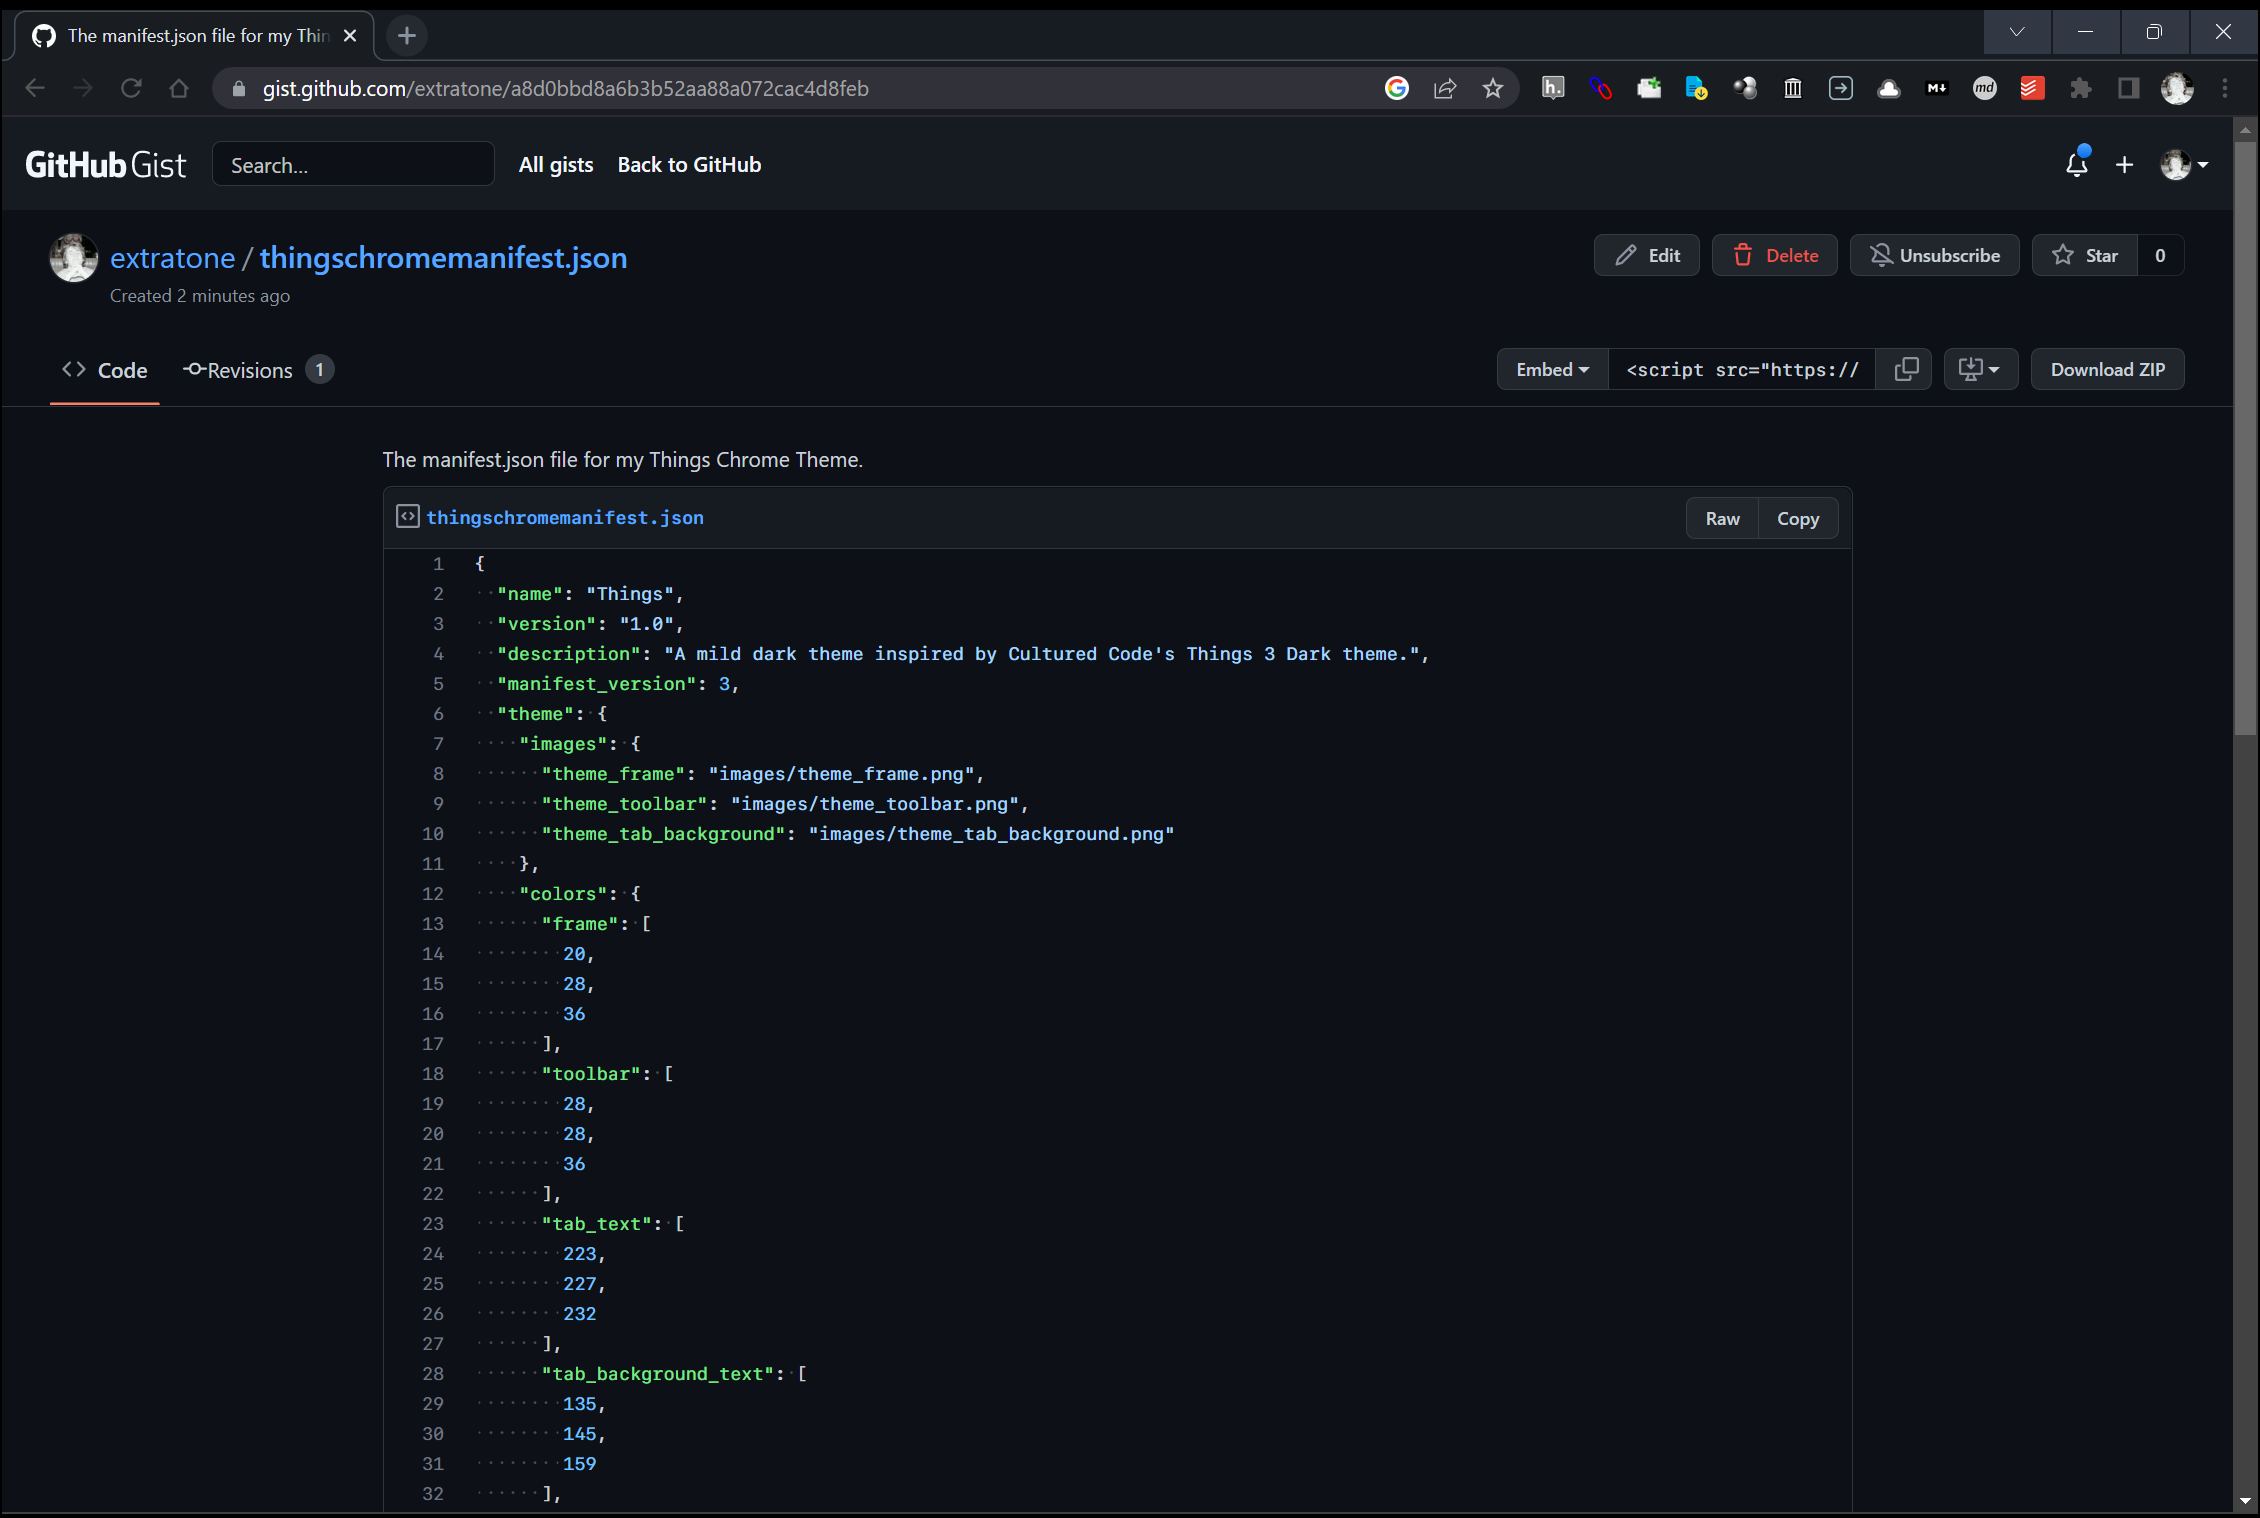
Task: Expand the Embed dropdown
Action: point(1552,370)
